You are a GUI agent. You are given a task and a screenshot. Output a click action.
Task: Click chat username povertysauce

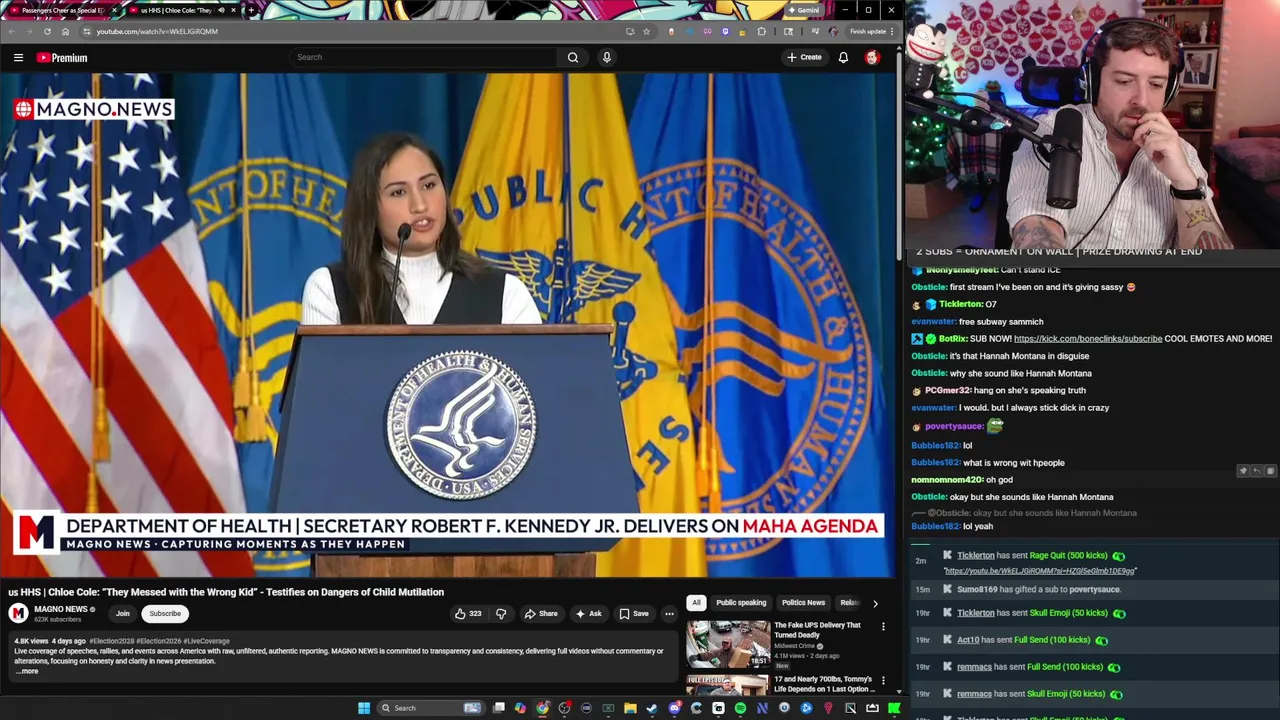tap(954, 426)
